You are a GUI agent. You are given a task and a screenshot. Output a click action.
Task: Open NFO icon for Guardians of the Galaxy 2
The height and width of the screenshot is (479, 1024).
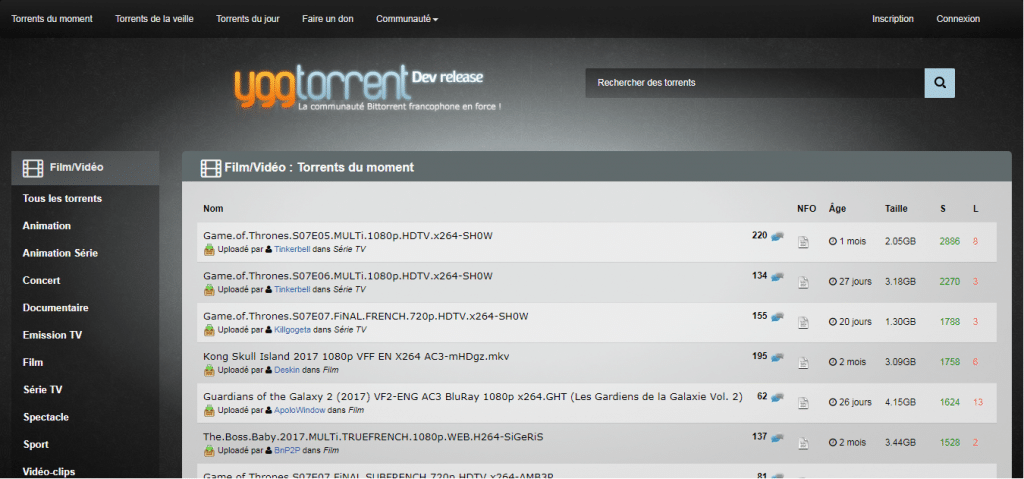click(x=803, y=403)
